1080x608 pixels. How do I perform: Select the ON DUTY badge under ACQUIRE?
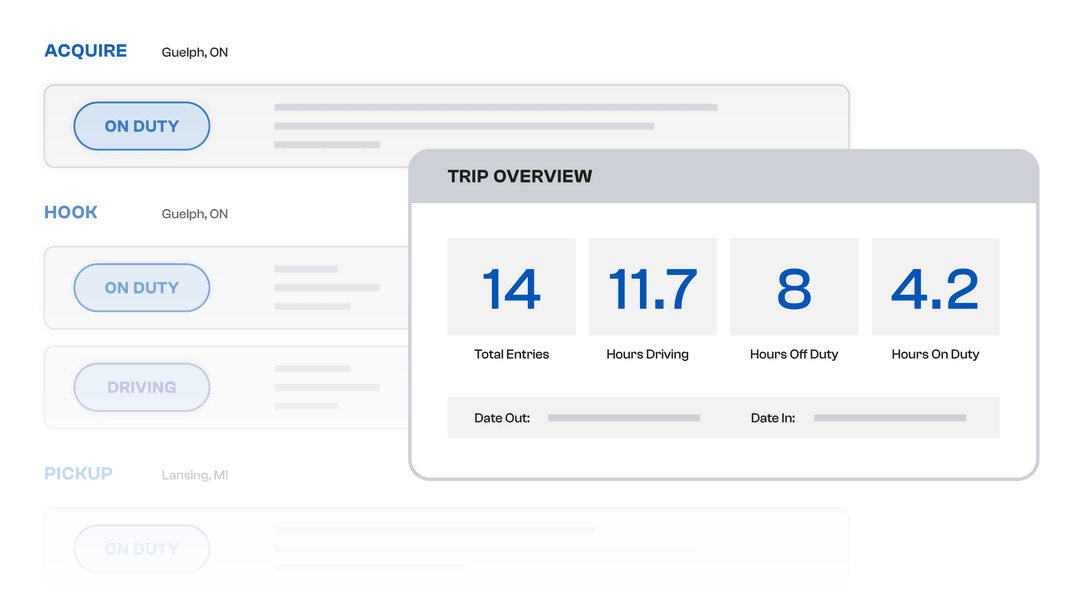coord(141,126)
